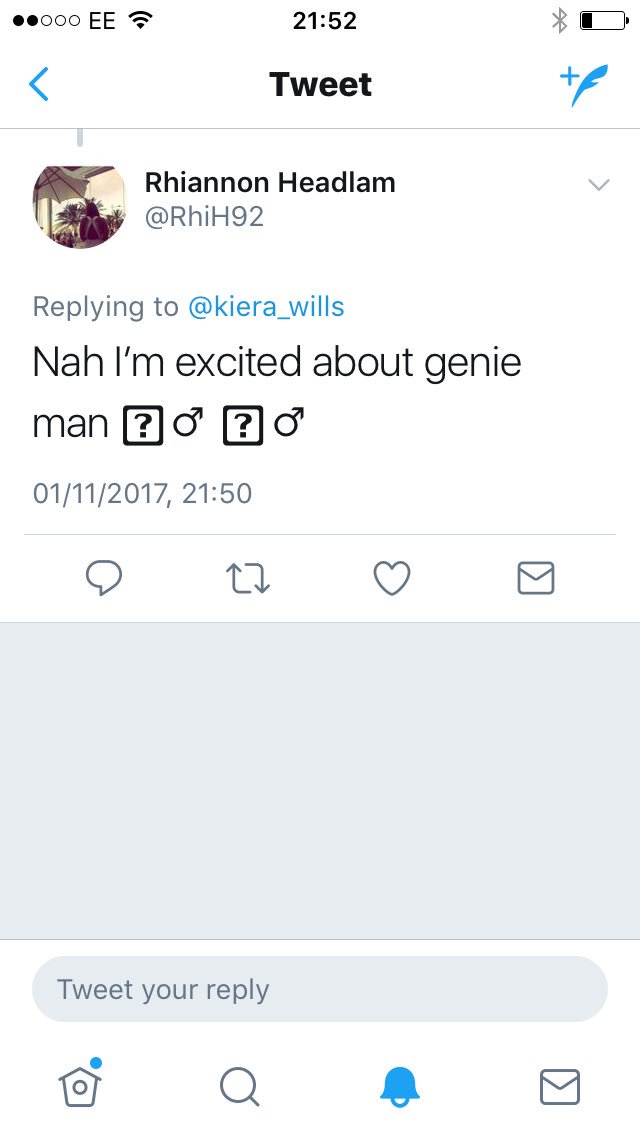Like the tweet with heart icon

click(392, 578)
